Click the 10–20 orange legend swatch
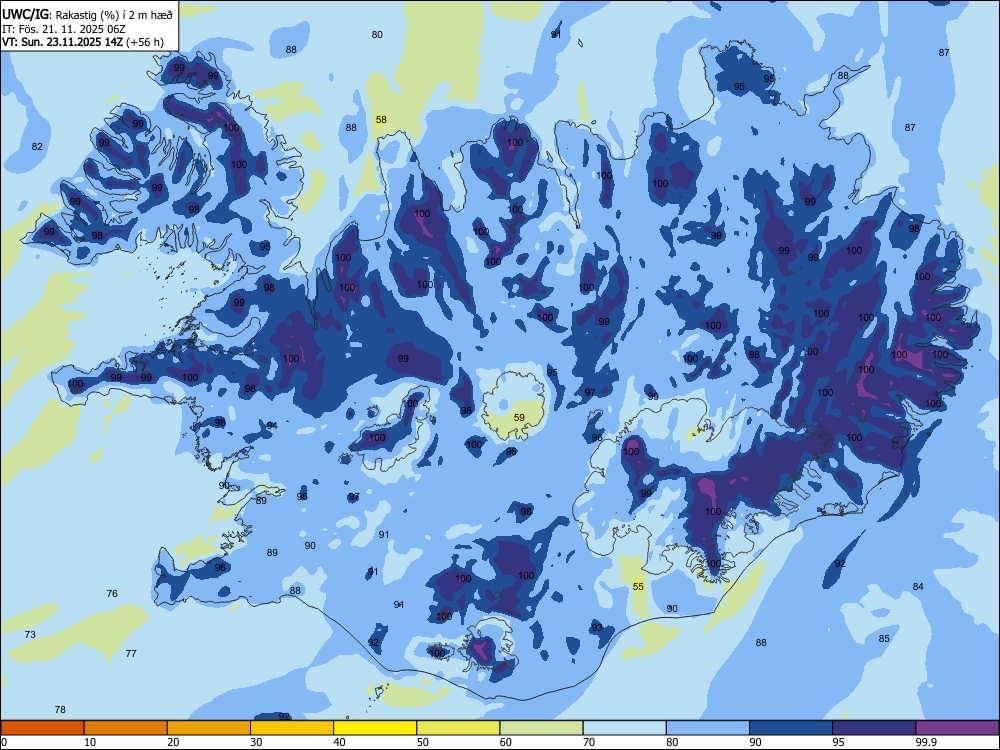 [126, 728]
